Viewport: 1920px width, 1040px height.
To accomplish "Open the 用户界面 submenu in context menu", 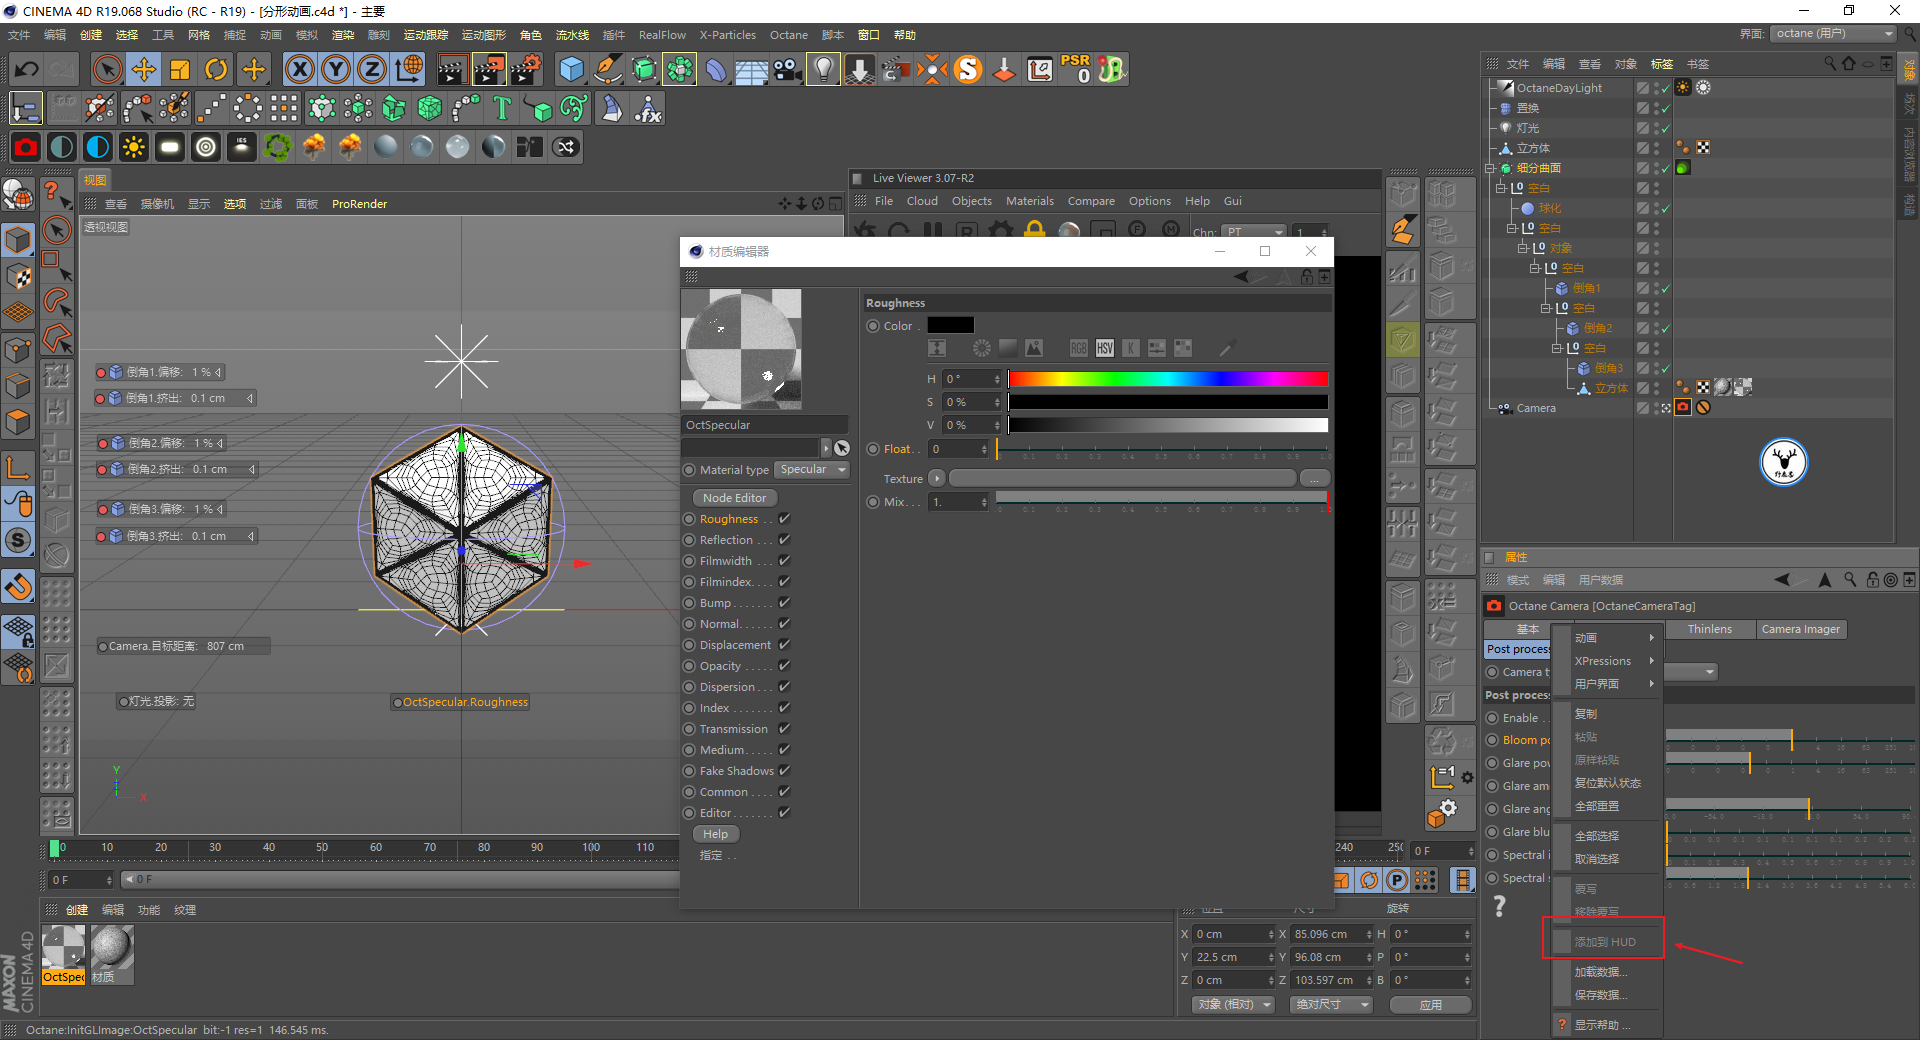I will pyautogui.click(x=1609, y=684).
